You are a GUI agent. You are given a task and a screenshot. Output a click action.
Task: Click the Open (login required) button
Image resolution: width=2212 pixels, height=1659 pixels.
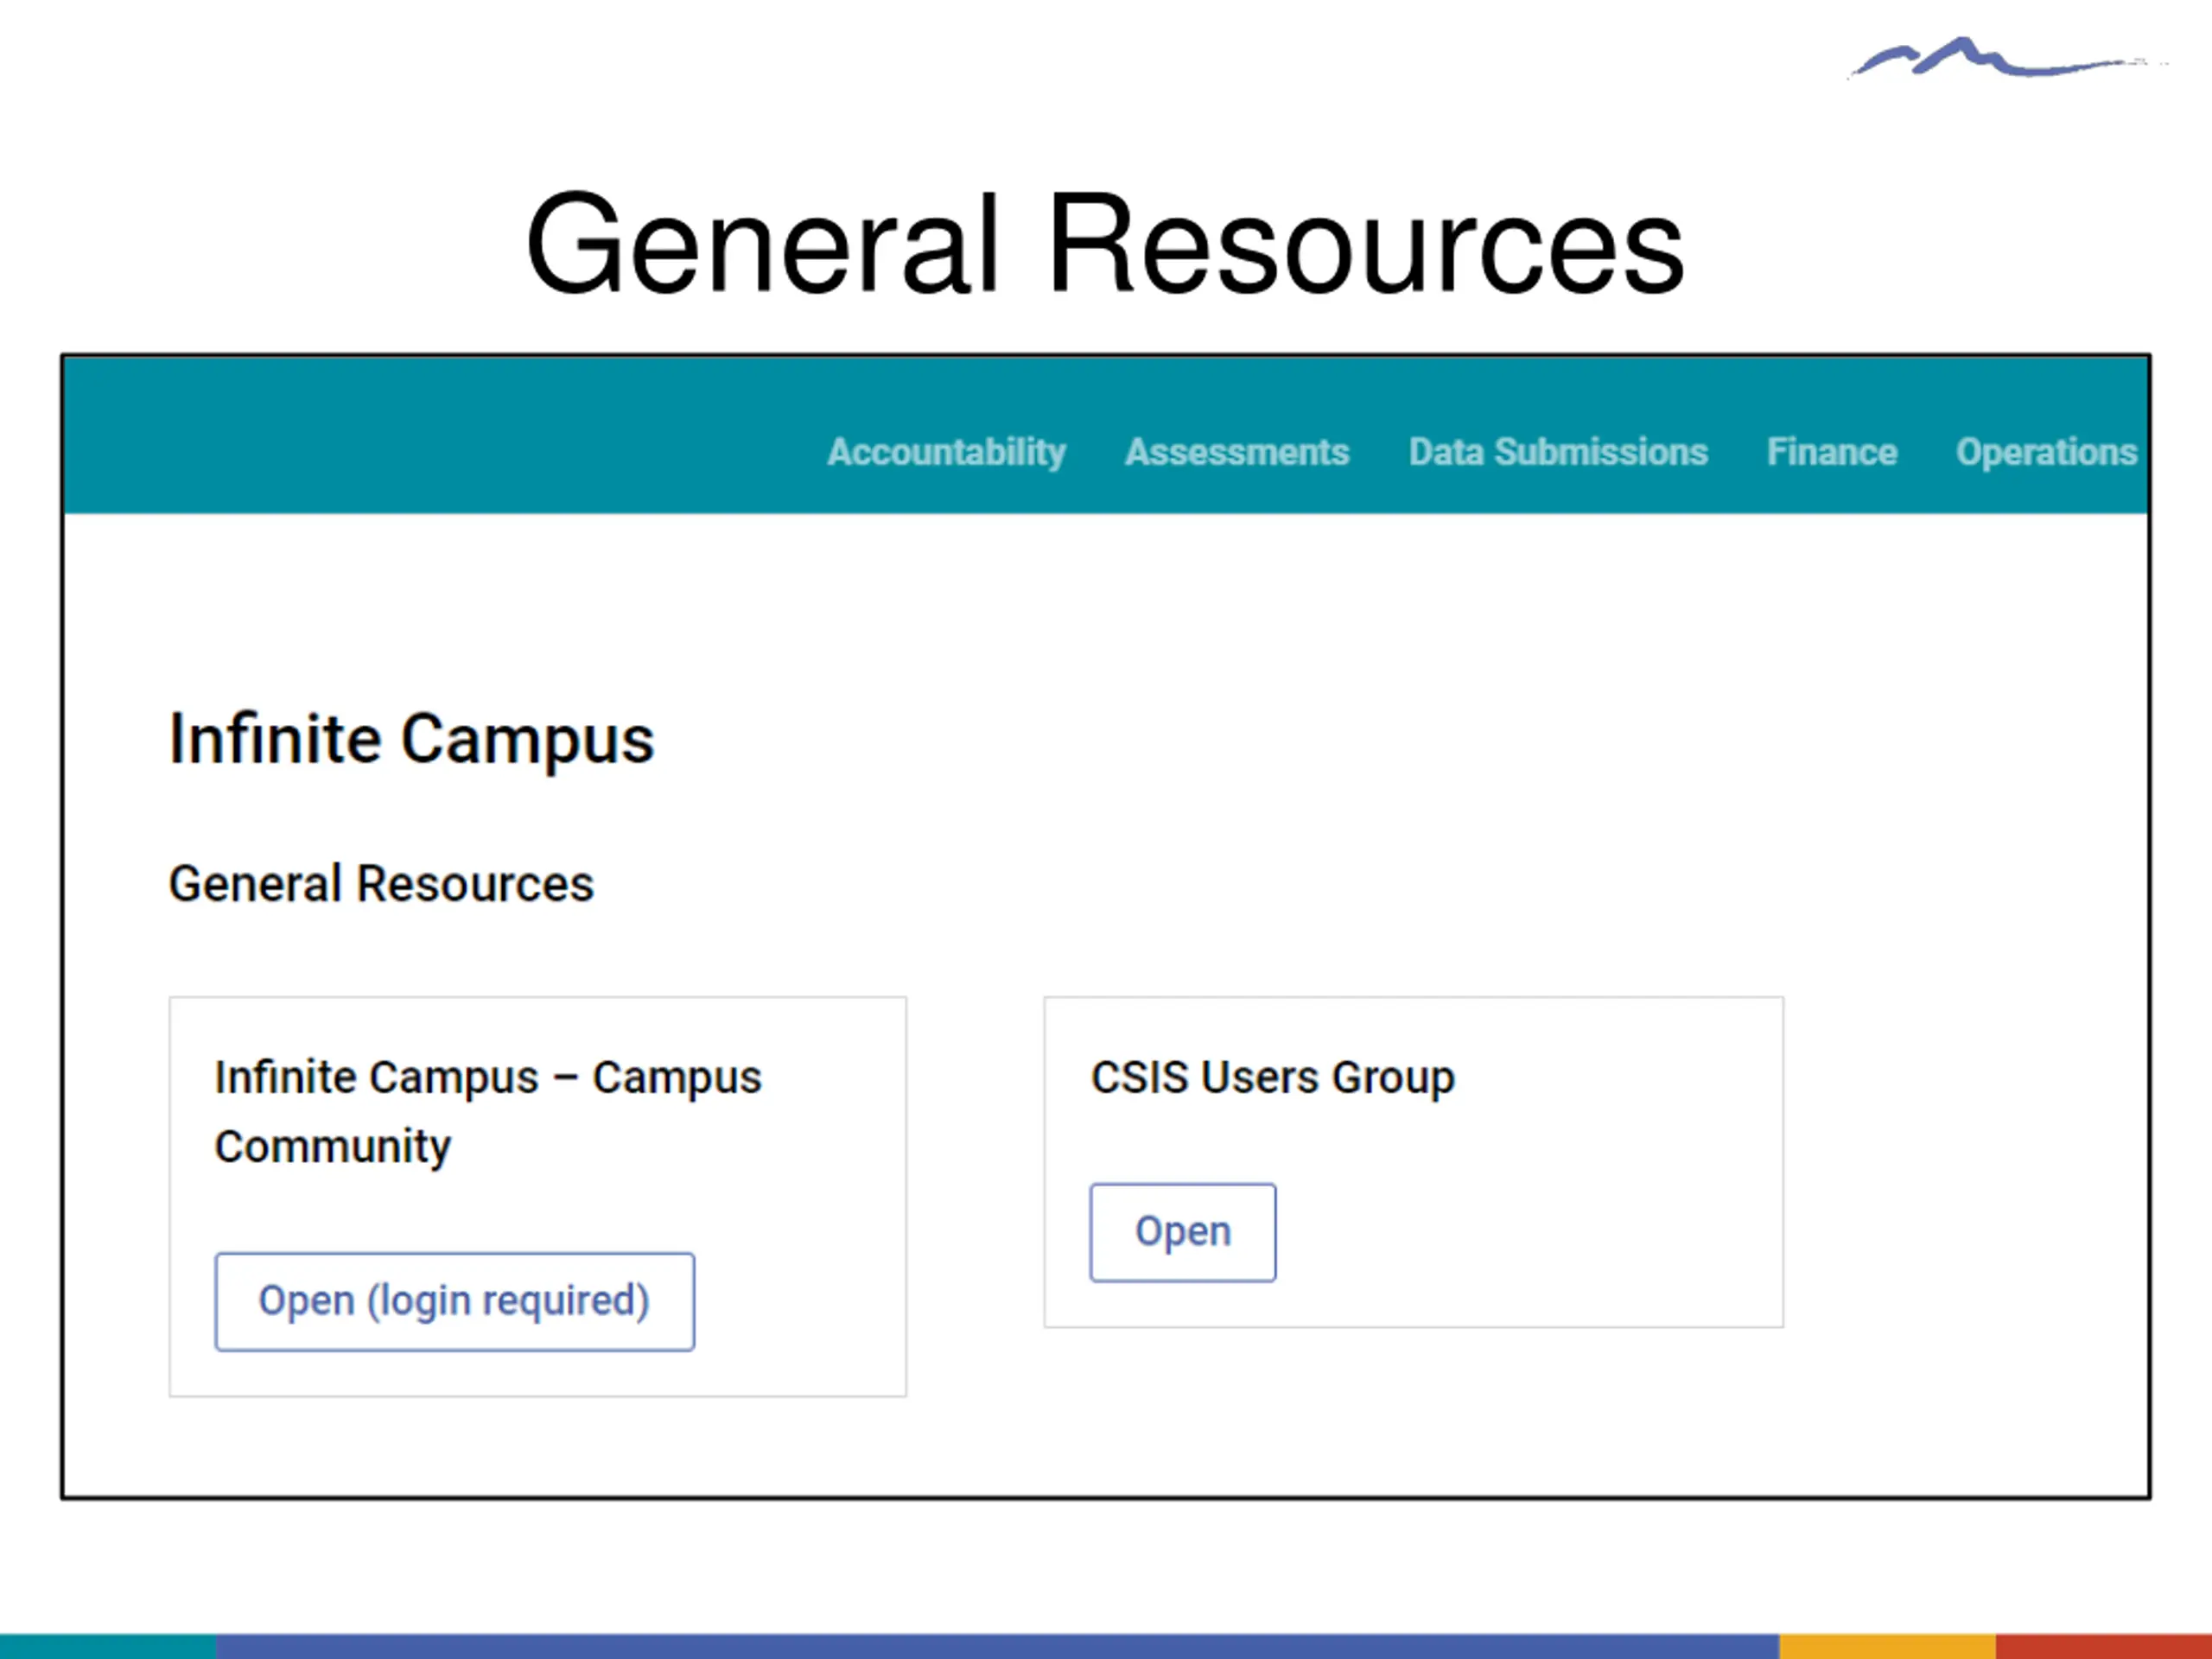click(x=455, y=1301)
